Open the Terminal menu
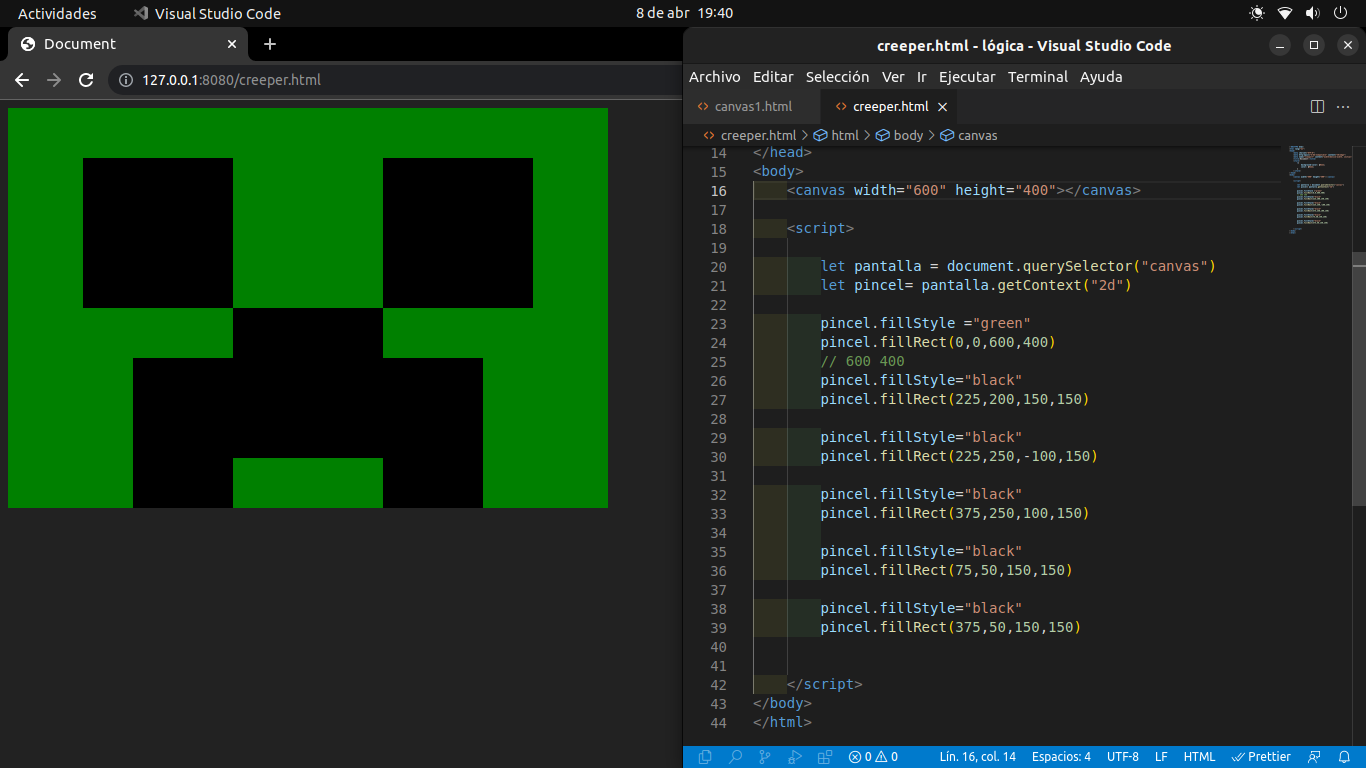Image resolution: width=1366 pixels, height=768 pixels. click(1038, 77)
